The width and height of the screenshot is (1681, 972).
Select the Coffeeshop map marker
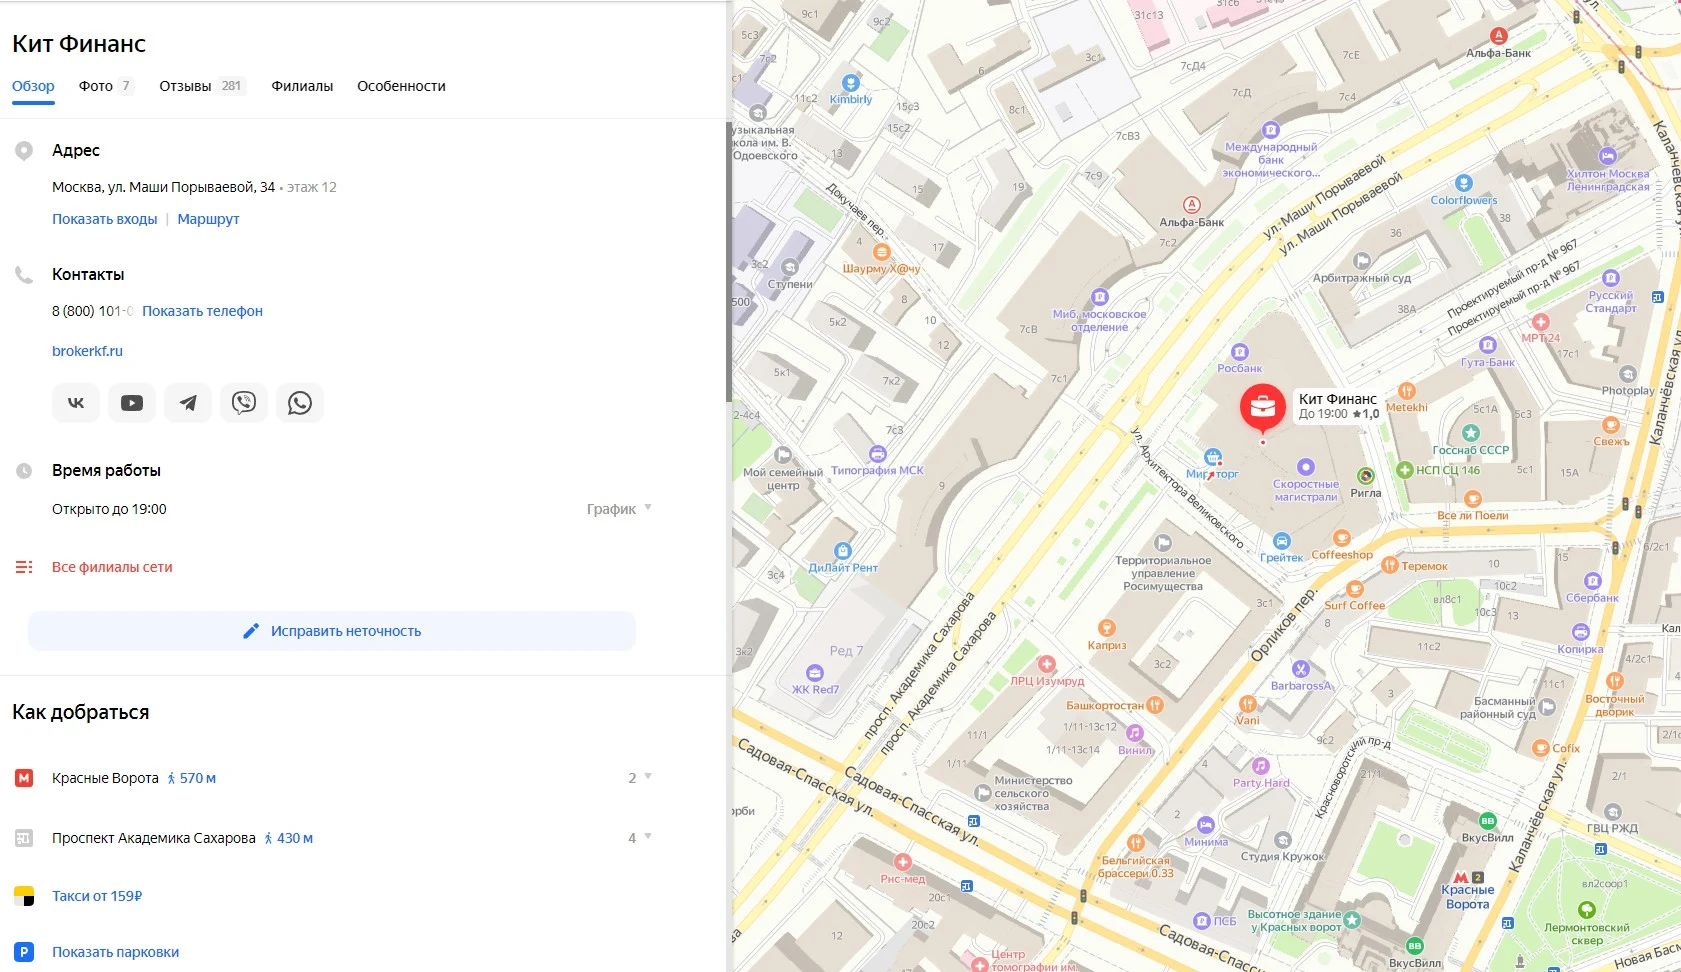click(1342, 538)
